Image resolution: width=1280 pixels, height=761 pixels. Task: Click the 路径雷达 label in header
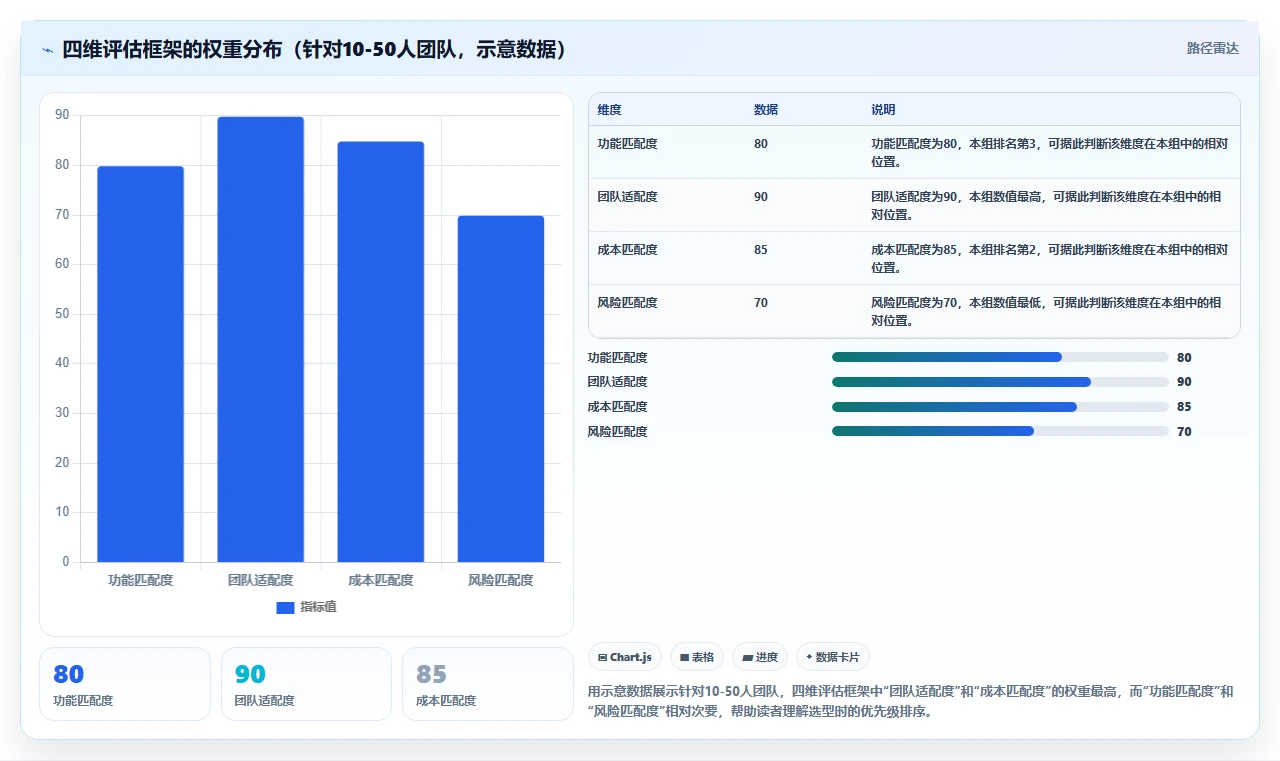[1212, 48]
